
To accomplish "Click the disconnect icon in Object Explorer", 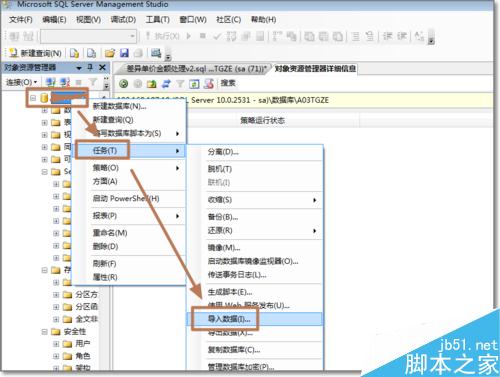I will [x=64, y=82].
